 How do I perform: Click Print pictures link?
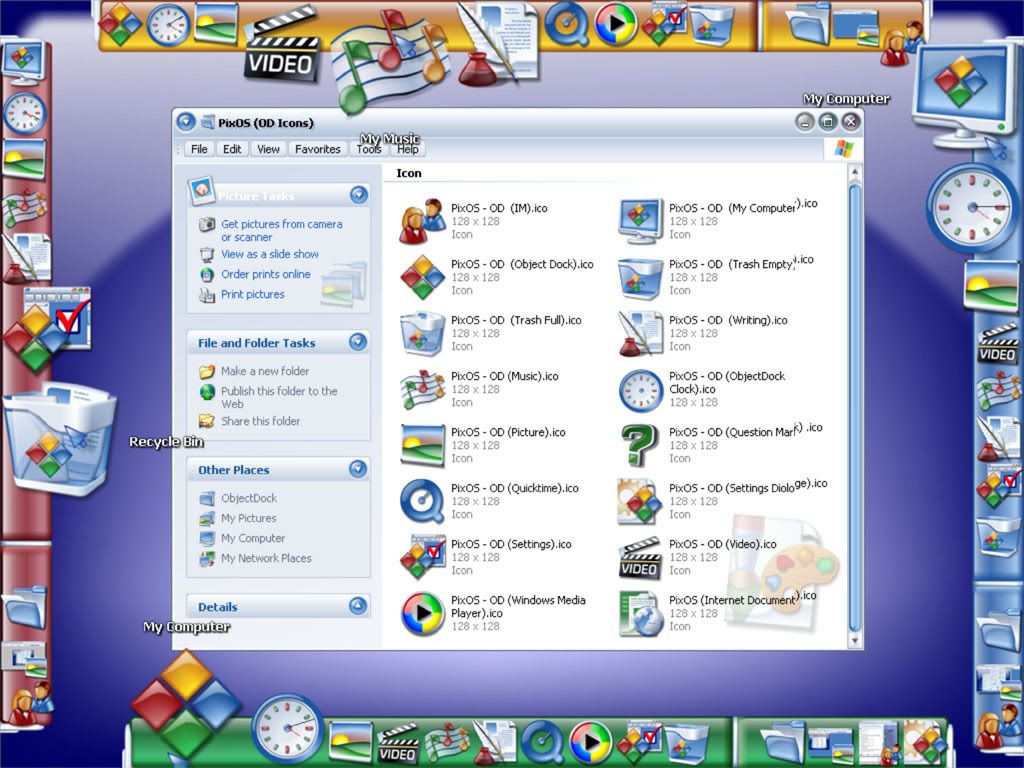coord(253,295)
